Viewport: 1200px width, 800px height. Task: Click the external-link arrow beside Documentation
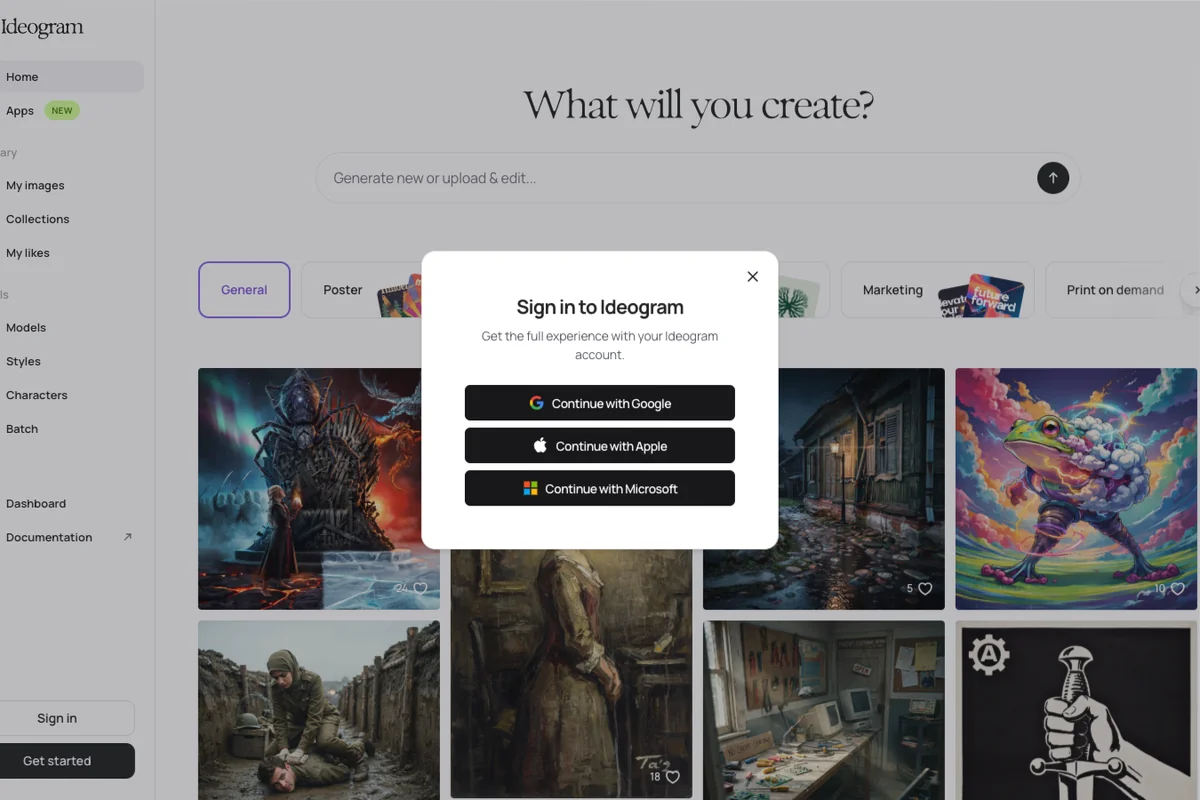[x=127, y=537]
